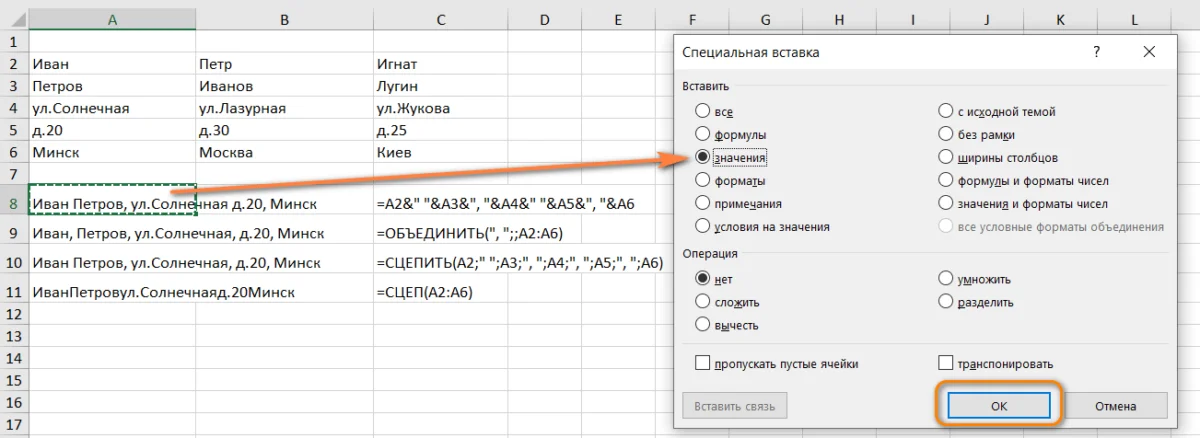The width and height of the screenshot is (1200, 438).
Task: Click the Отмена button
Action: click(x=1114, y=406)
